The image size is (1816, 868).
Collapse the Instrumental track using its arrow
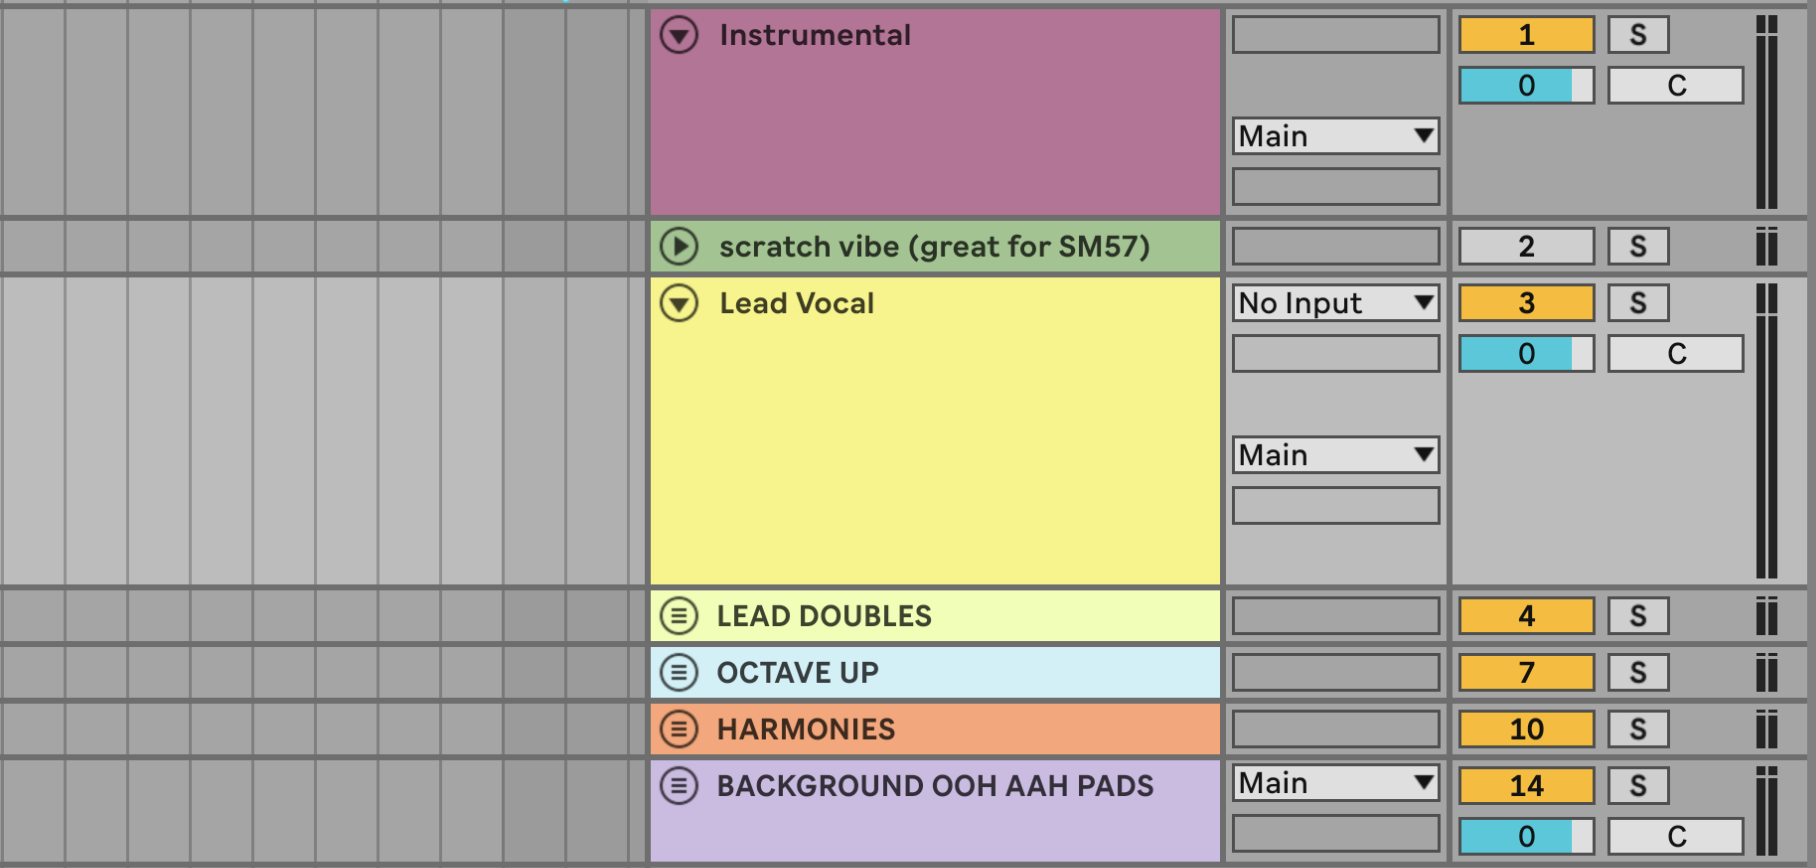click(679, 36)
